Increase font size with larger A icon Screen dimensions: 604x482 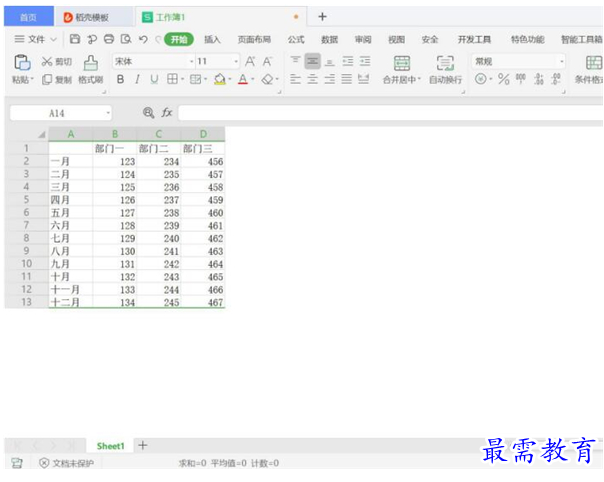click(250, 61)
